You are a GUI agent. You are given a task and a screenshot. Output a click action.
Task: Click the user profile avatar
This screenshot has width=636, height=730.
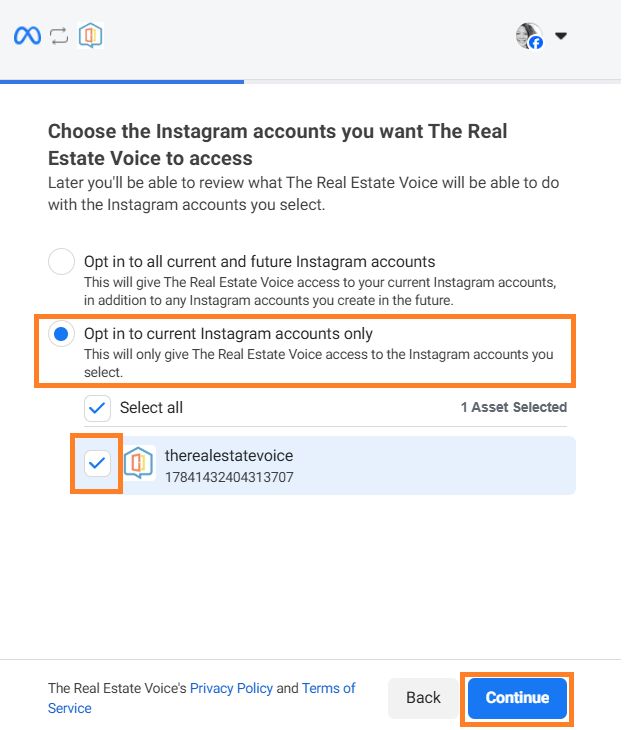528,35
